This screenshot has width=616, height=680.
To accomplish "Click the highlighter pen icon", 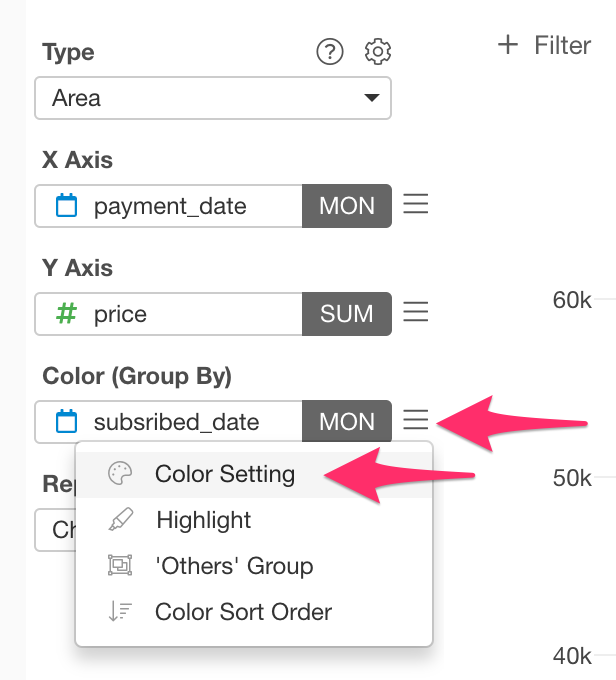I will pos(120,519).
